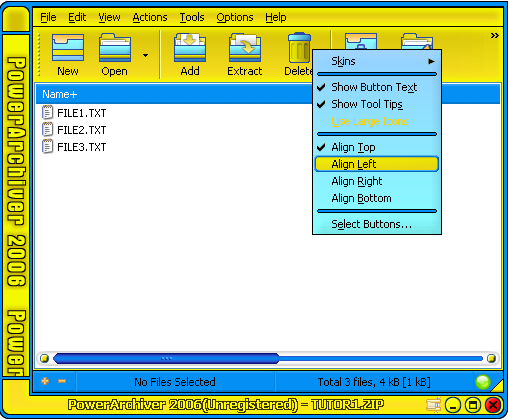Show hidden toolbar buttons via chevron

pos(495,35)
